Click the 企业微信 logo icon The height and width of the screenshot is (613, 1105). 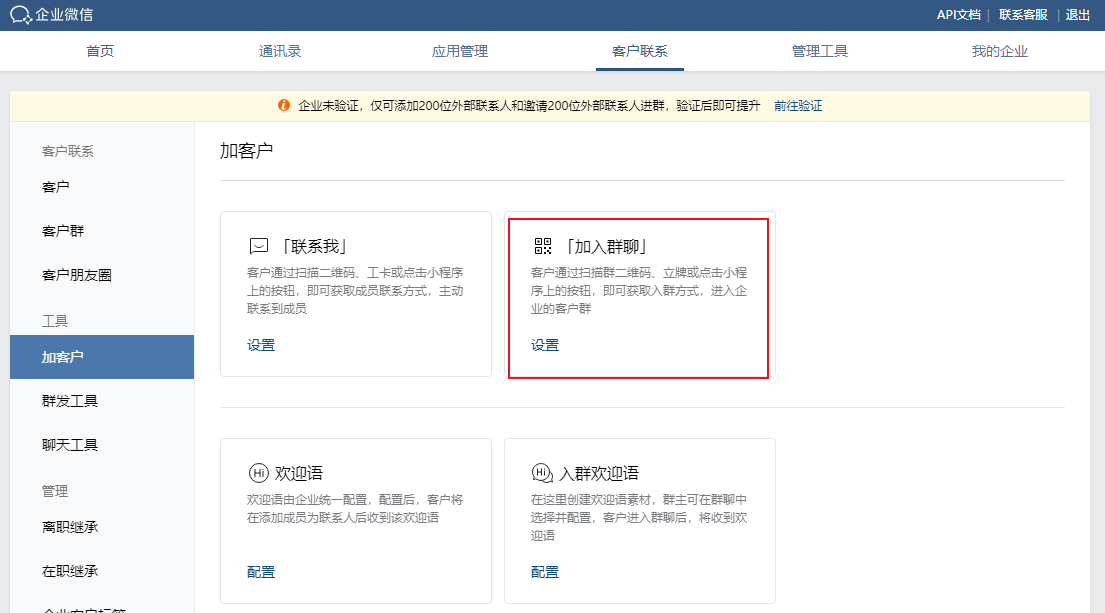(x=21, y=15)
